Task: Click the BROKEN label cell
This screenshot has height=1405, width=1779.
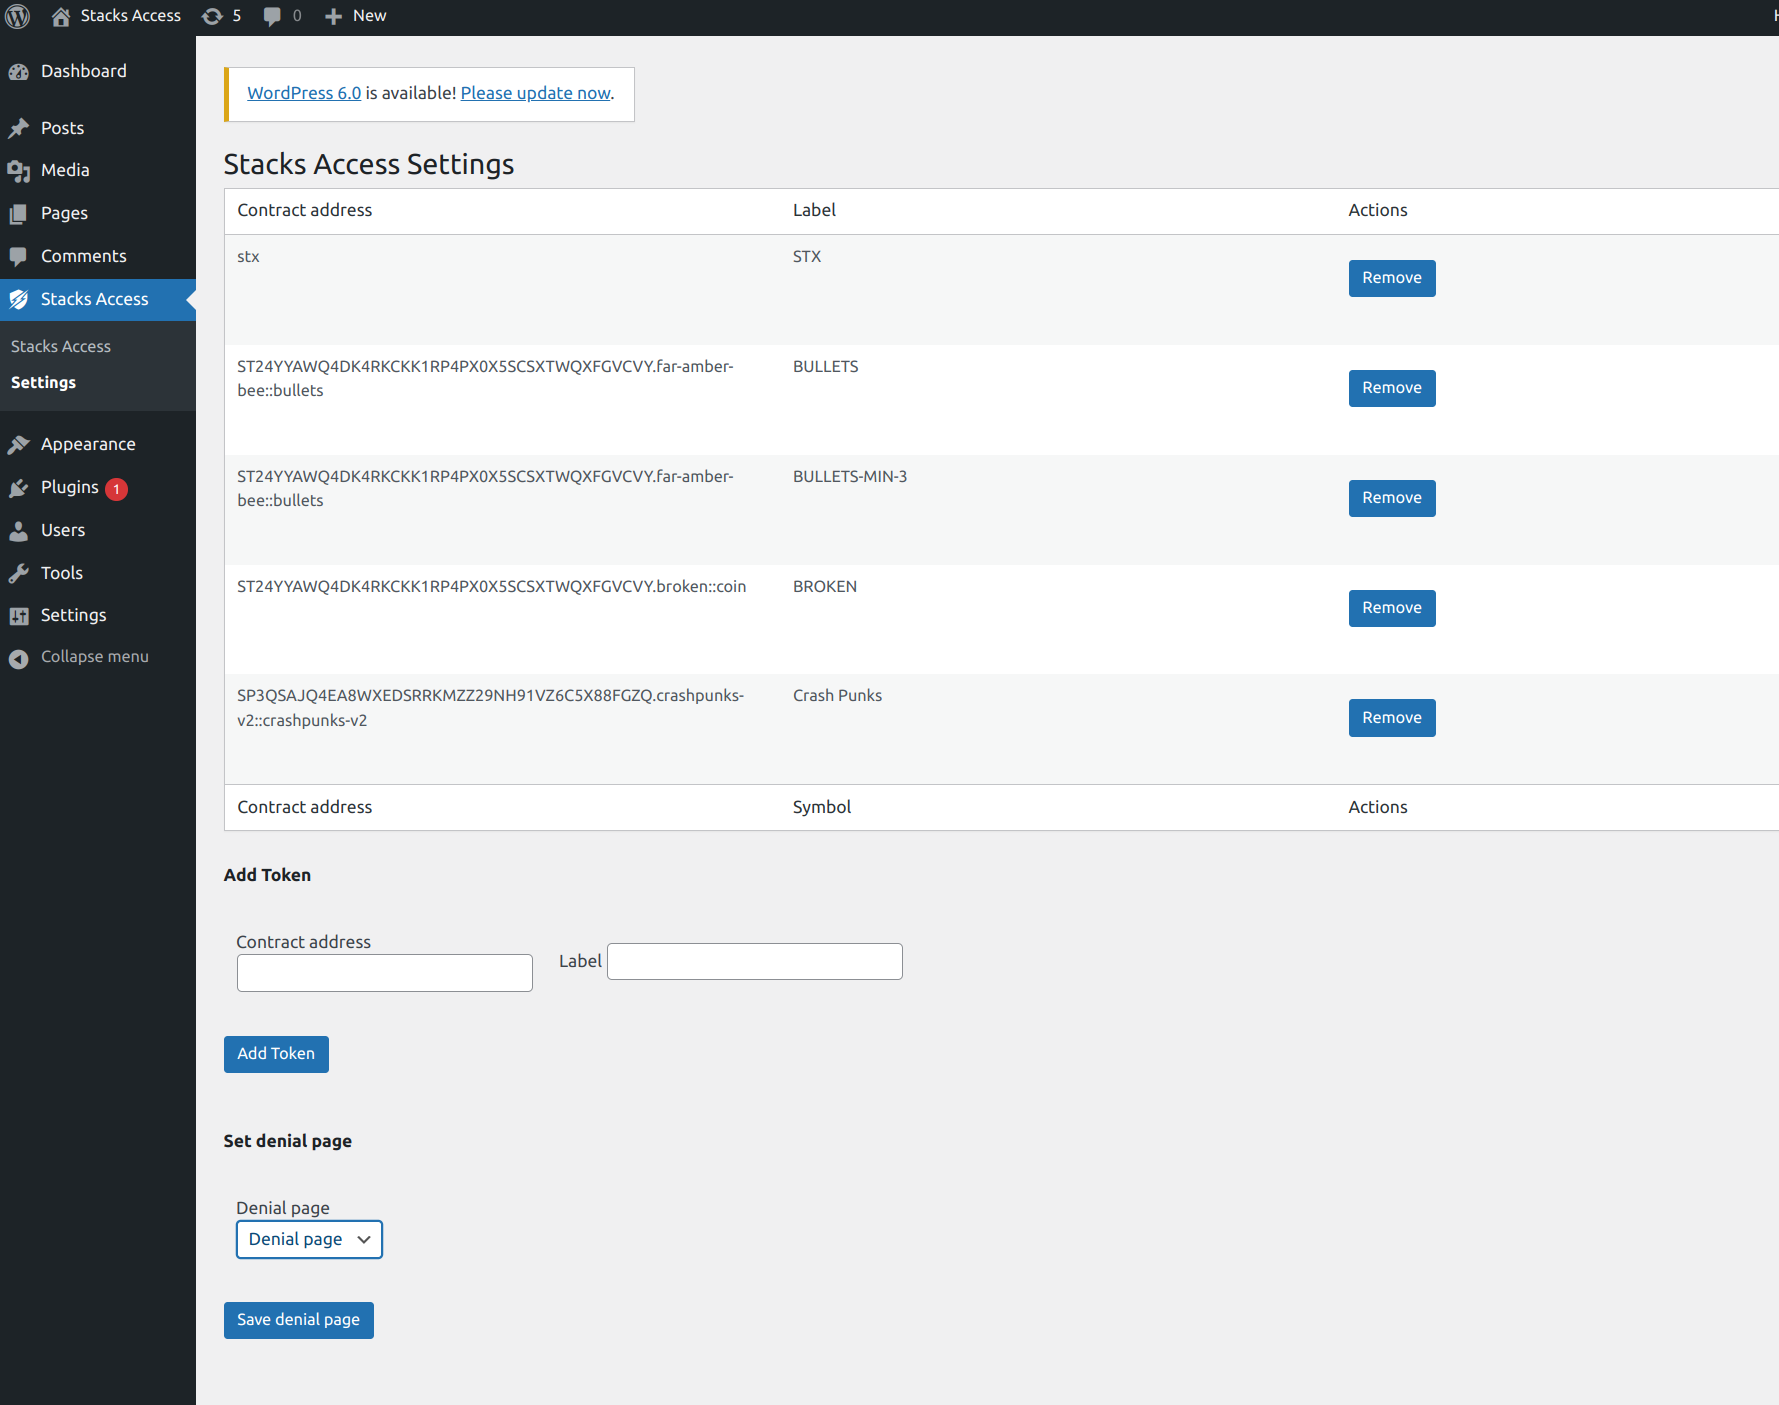Action: click(x=825, y=587)
